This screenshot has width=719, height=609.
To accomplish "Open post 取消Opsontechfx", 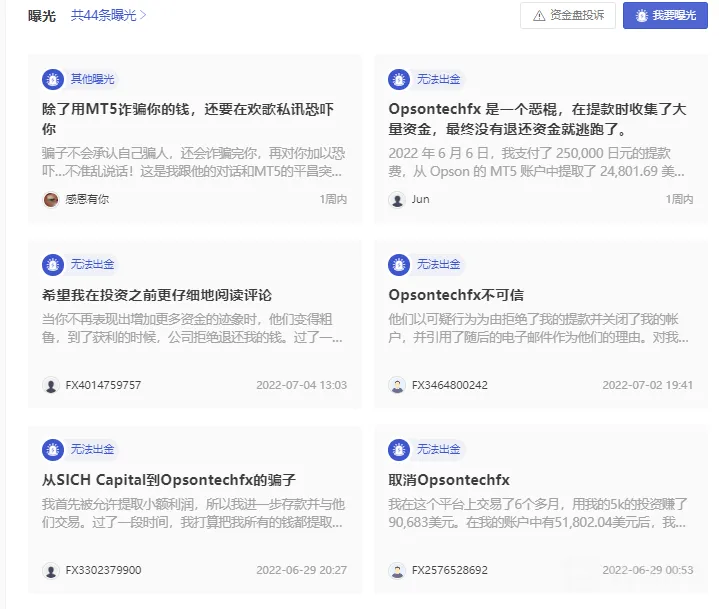I will tap(449, 480).
